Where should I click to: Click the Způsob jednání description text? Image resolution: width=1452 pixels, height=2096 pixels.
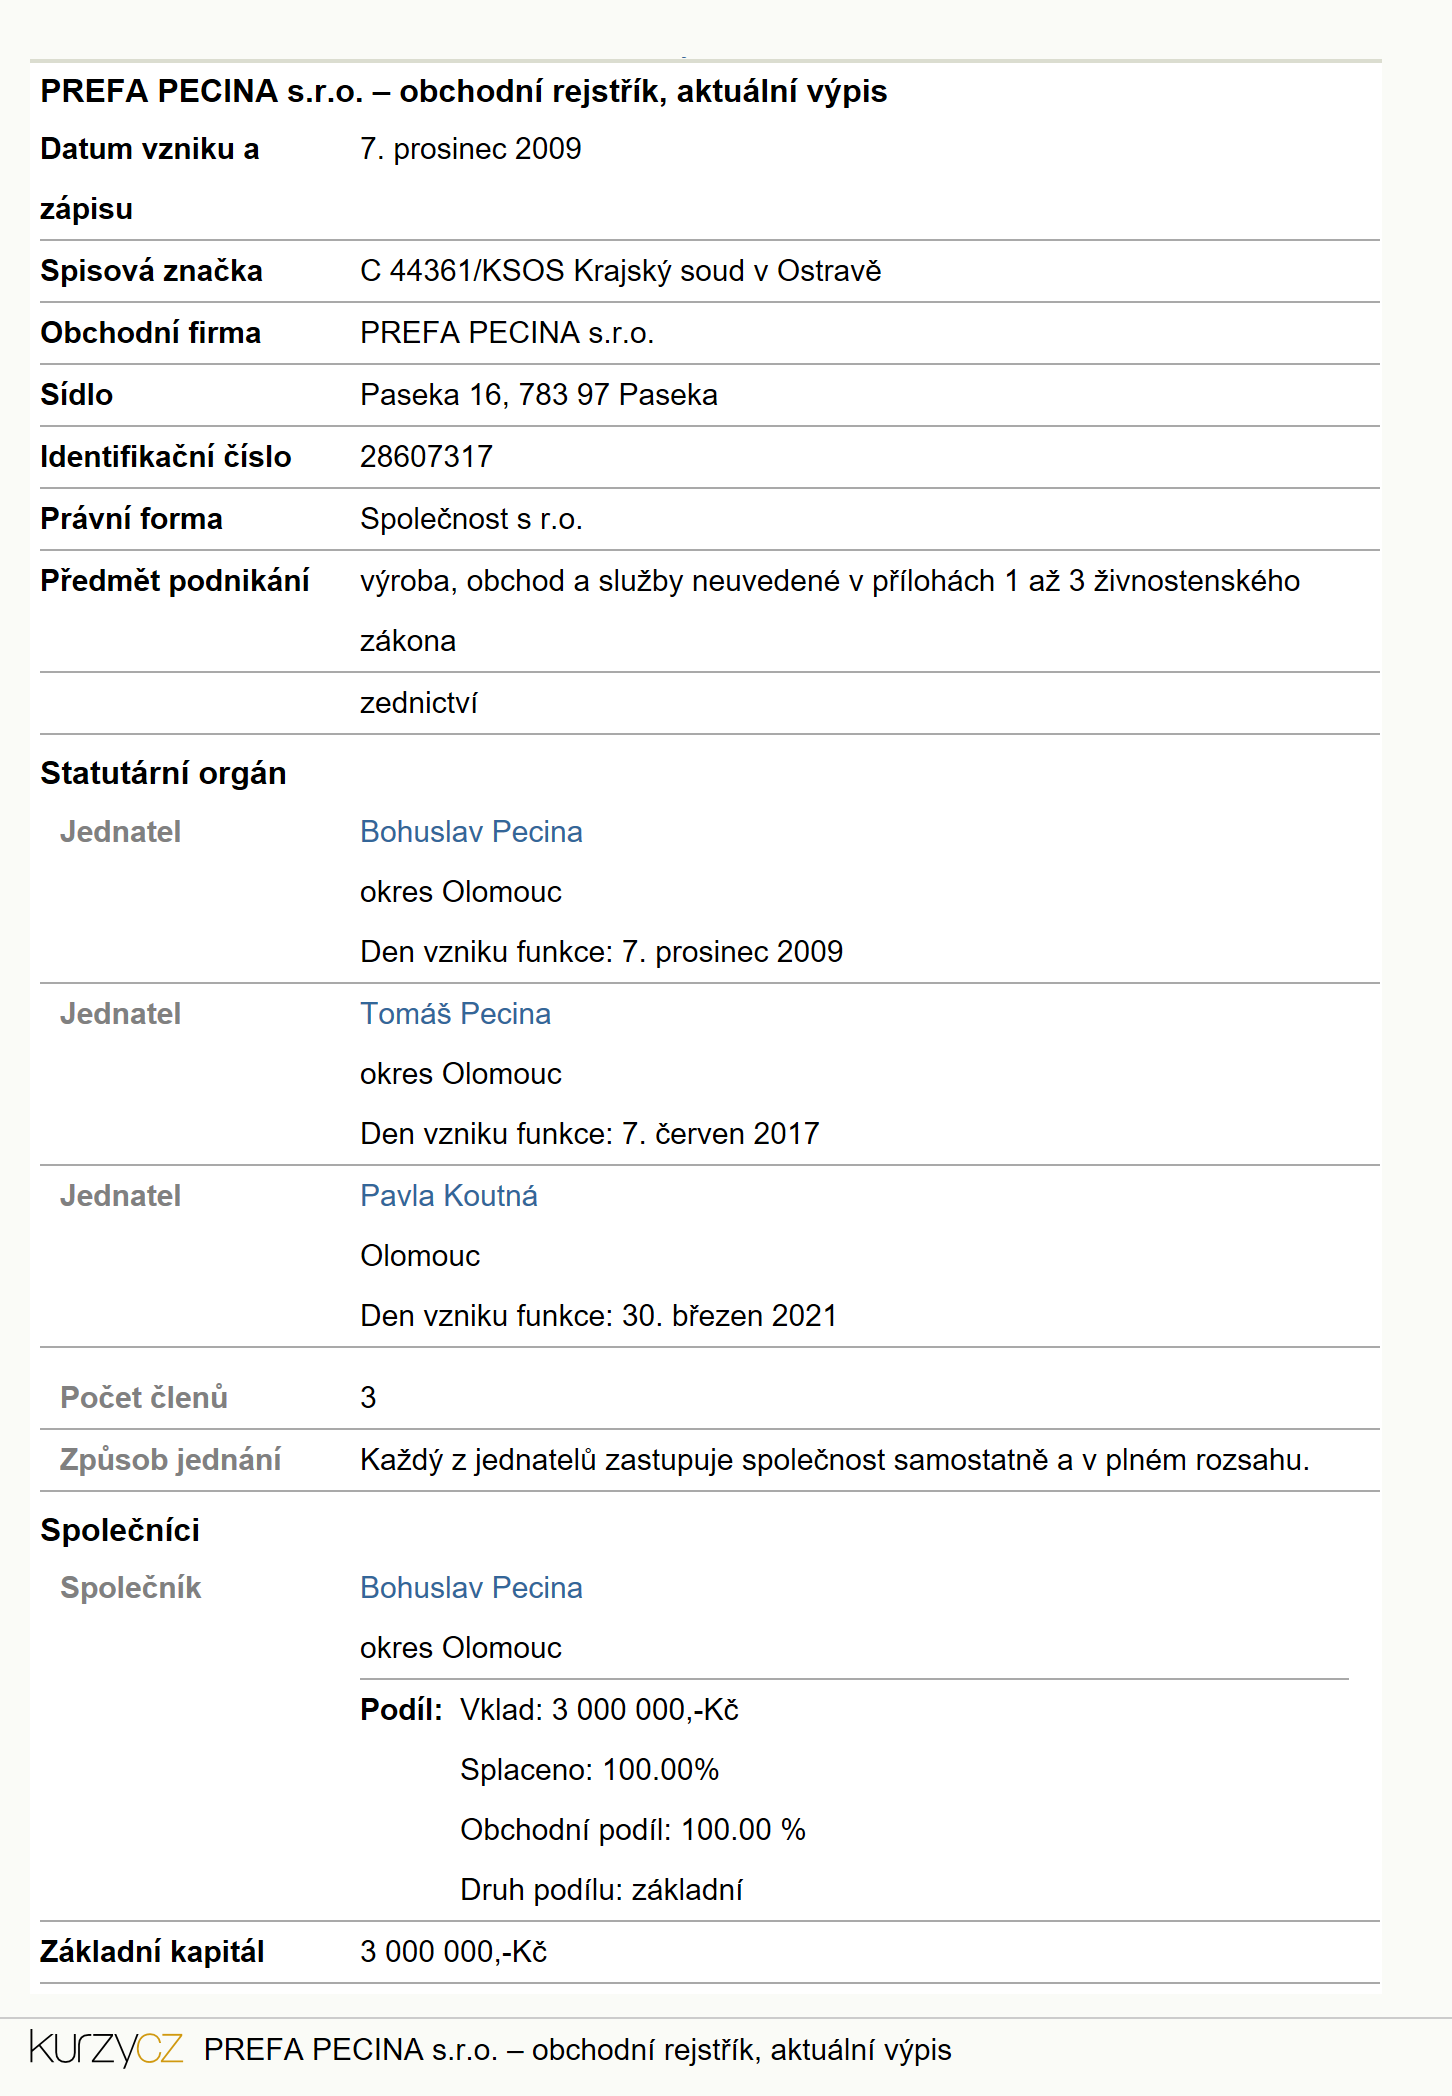(835, 1460)
